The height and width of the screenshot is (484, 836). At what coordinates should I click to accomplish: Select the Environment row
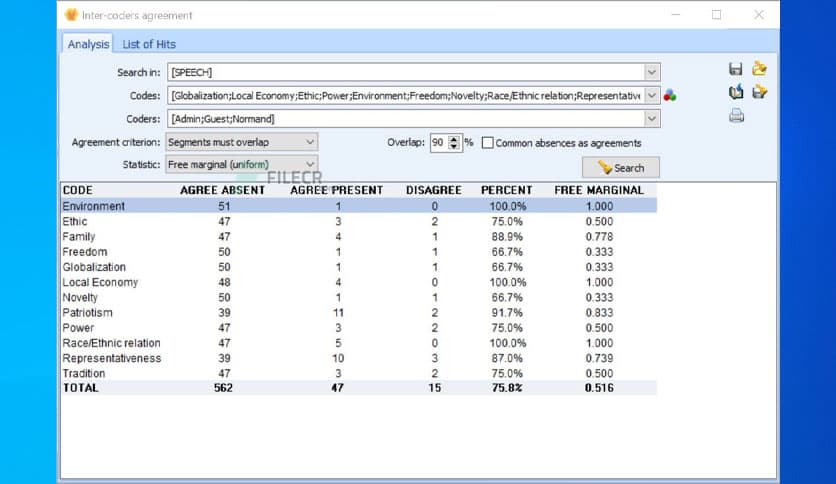click(359, 206)
